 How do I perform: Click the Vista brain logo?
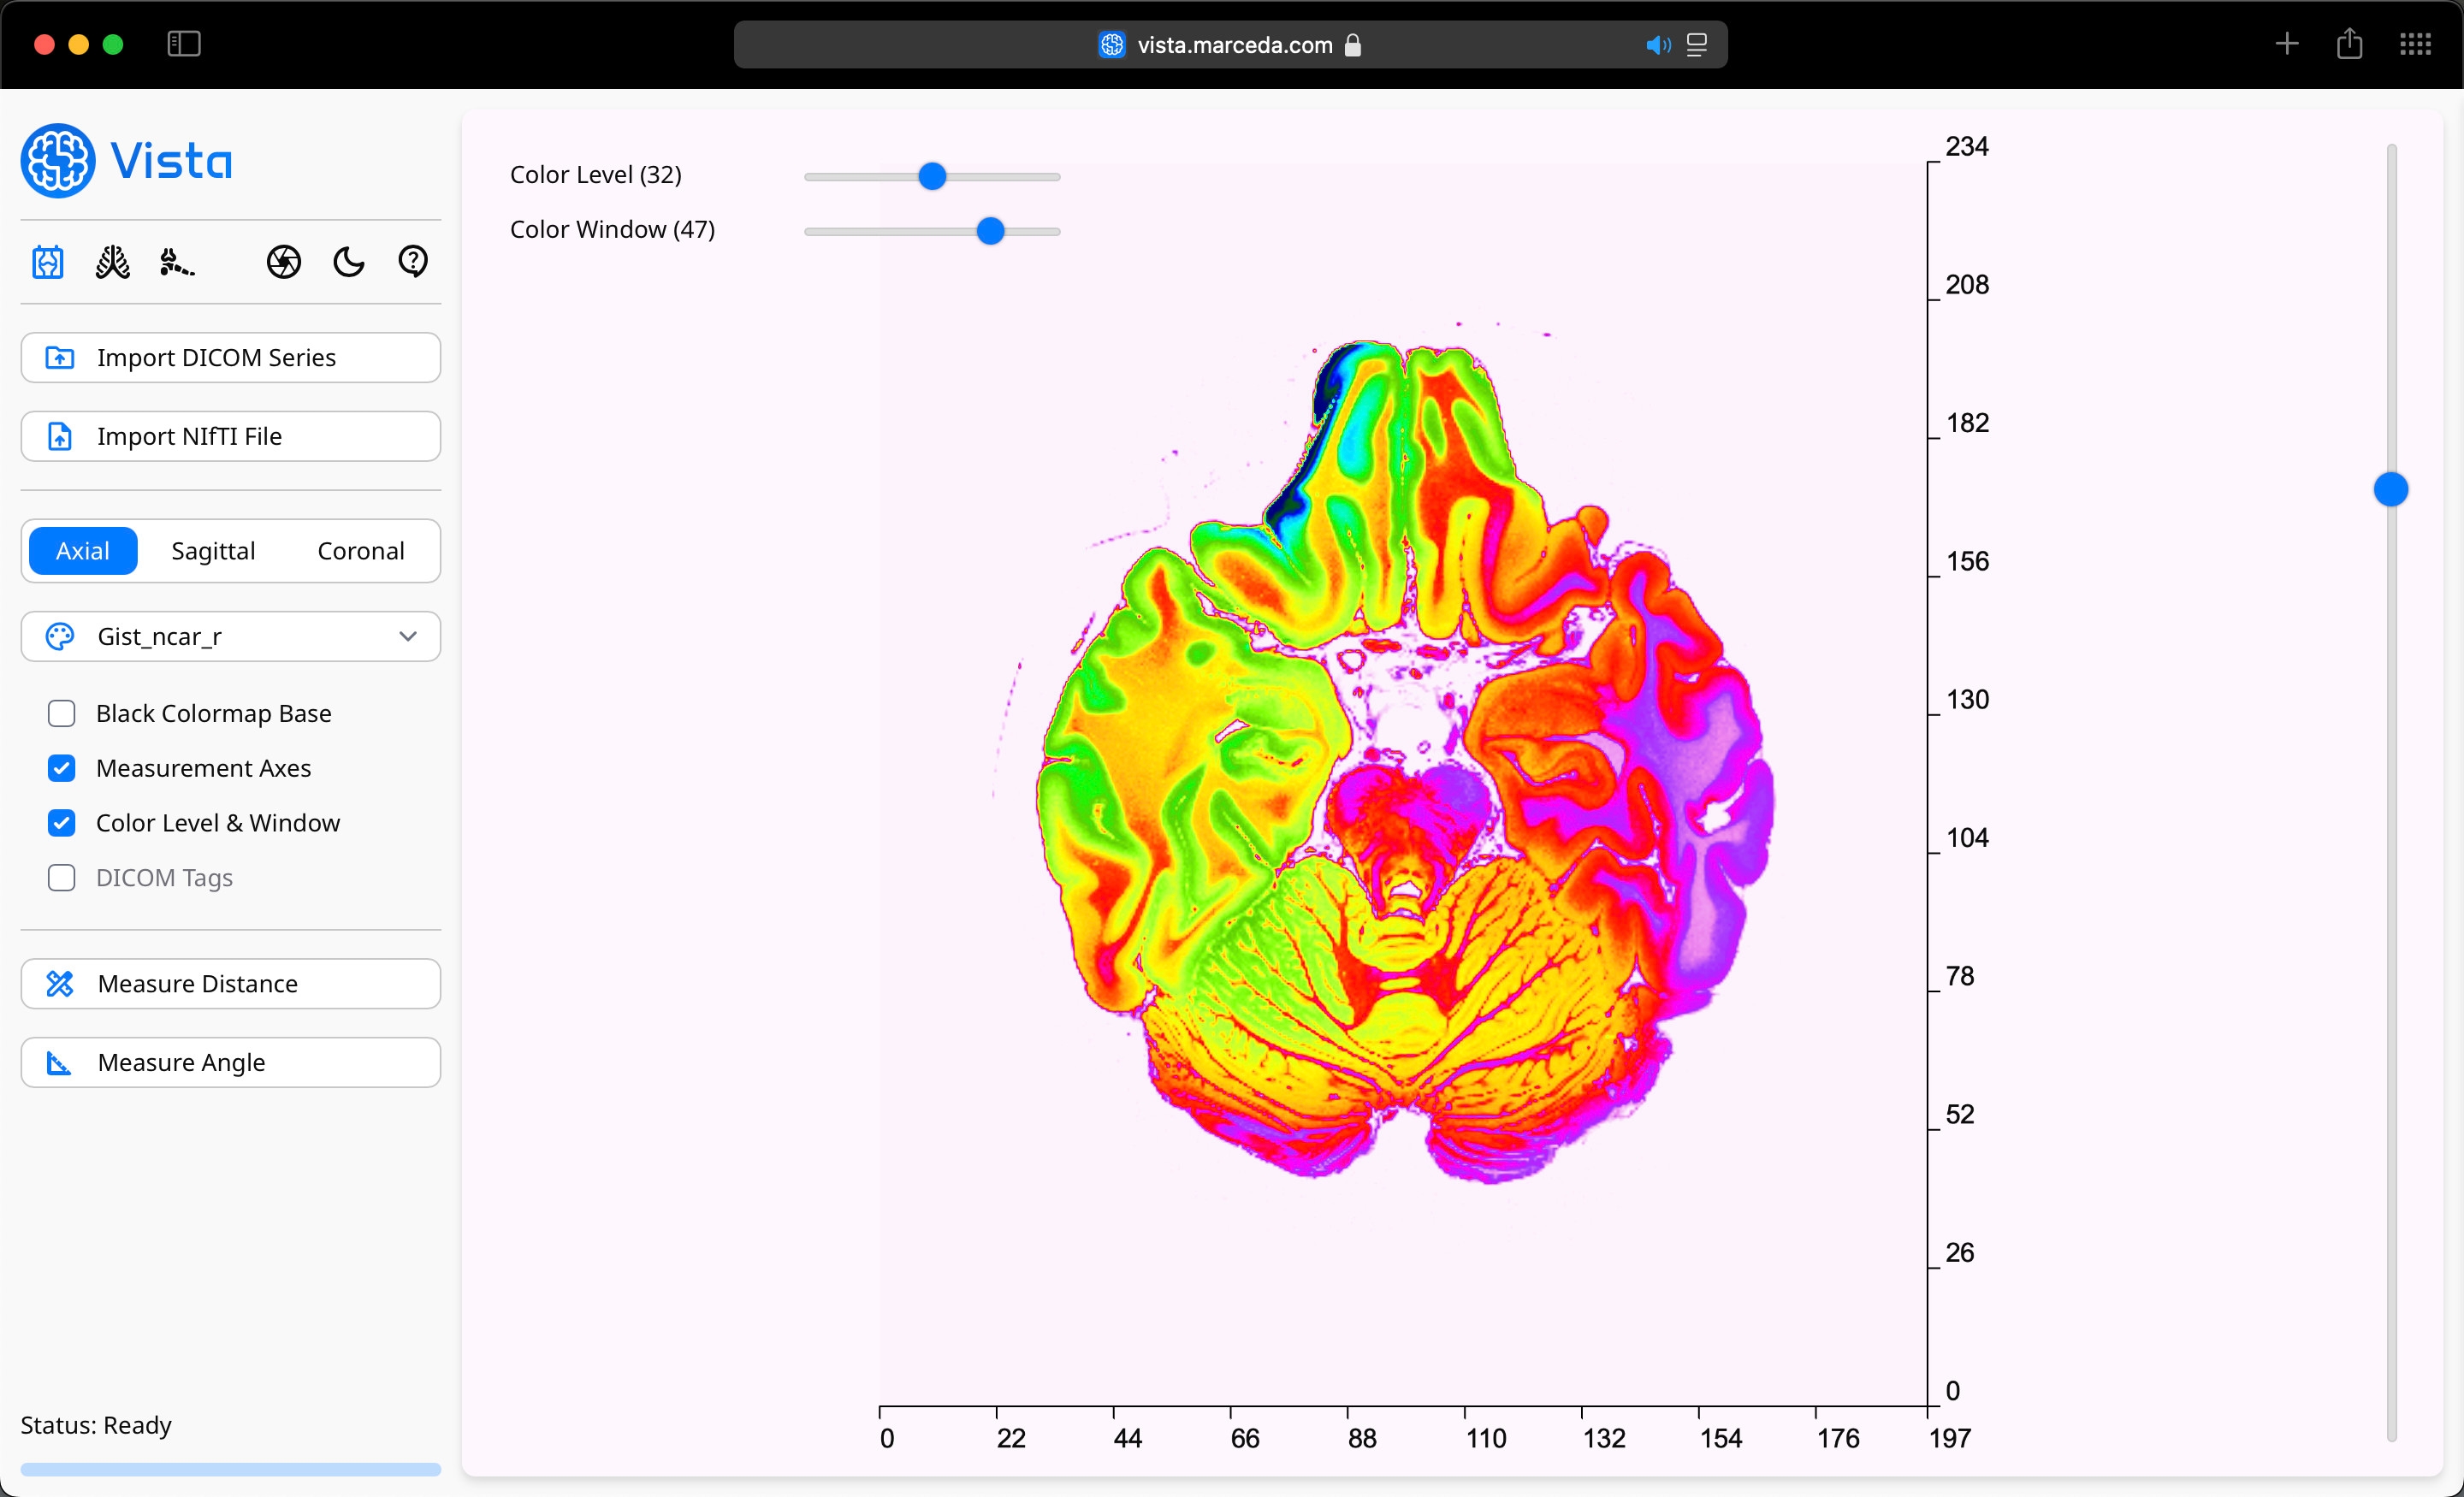pyautogui.click(x=58, y=161)
